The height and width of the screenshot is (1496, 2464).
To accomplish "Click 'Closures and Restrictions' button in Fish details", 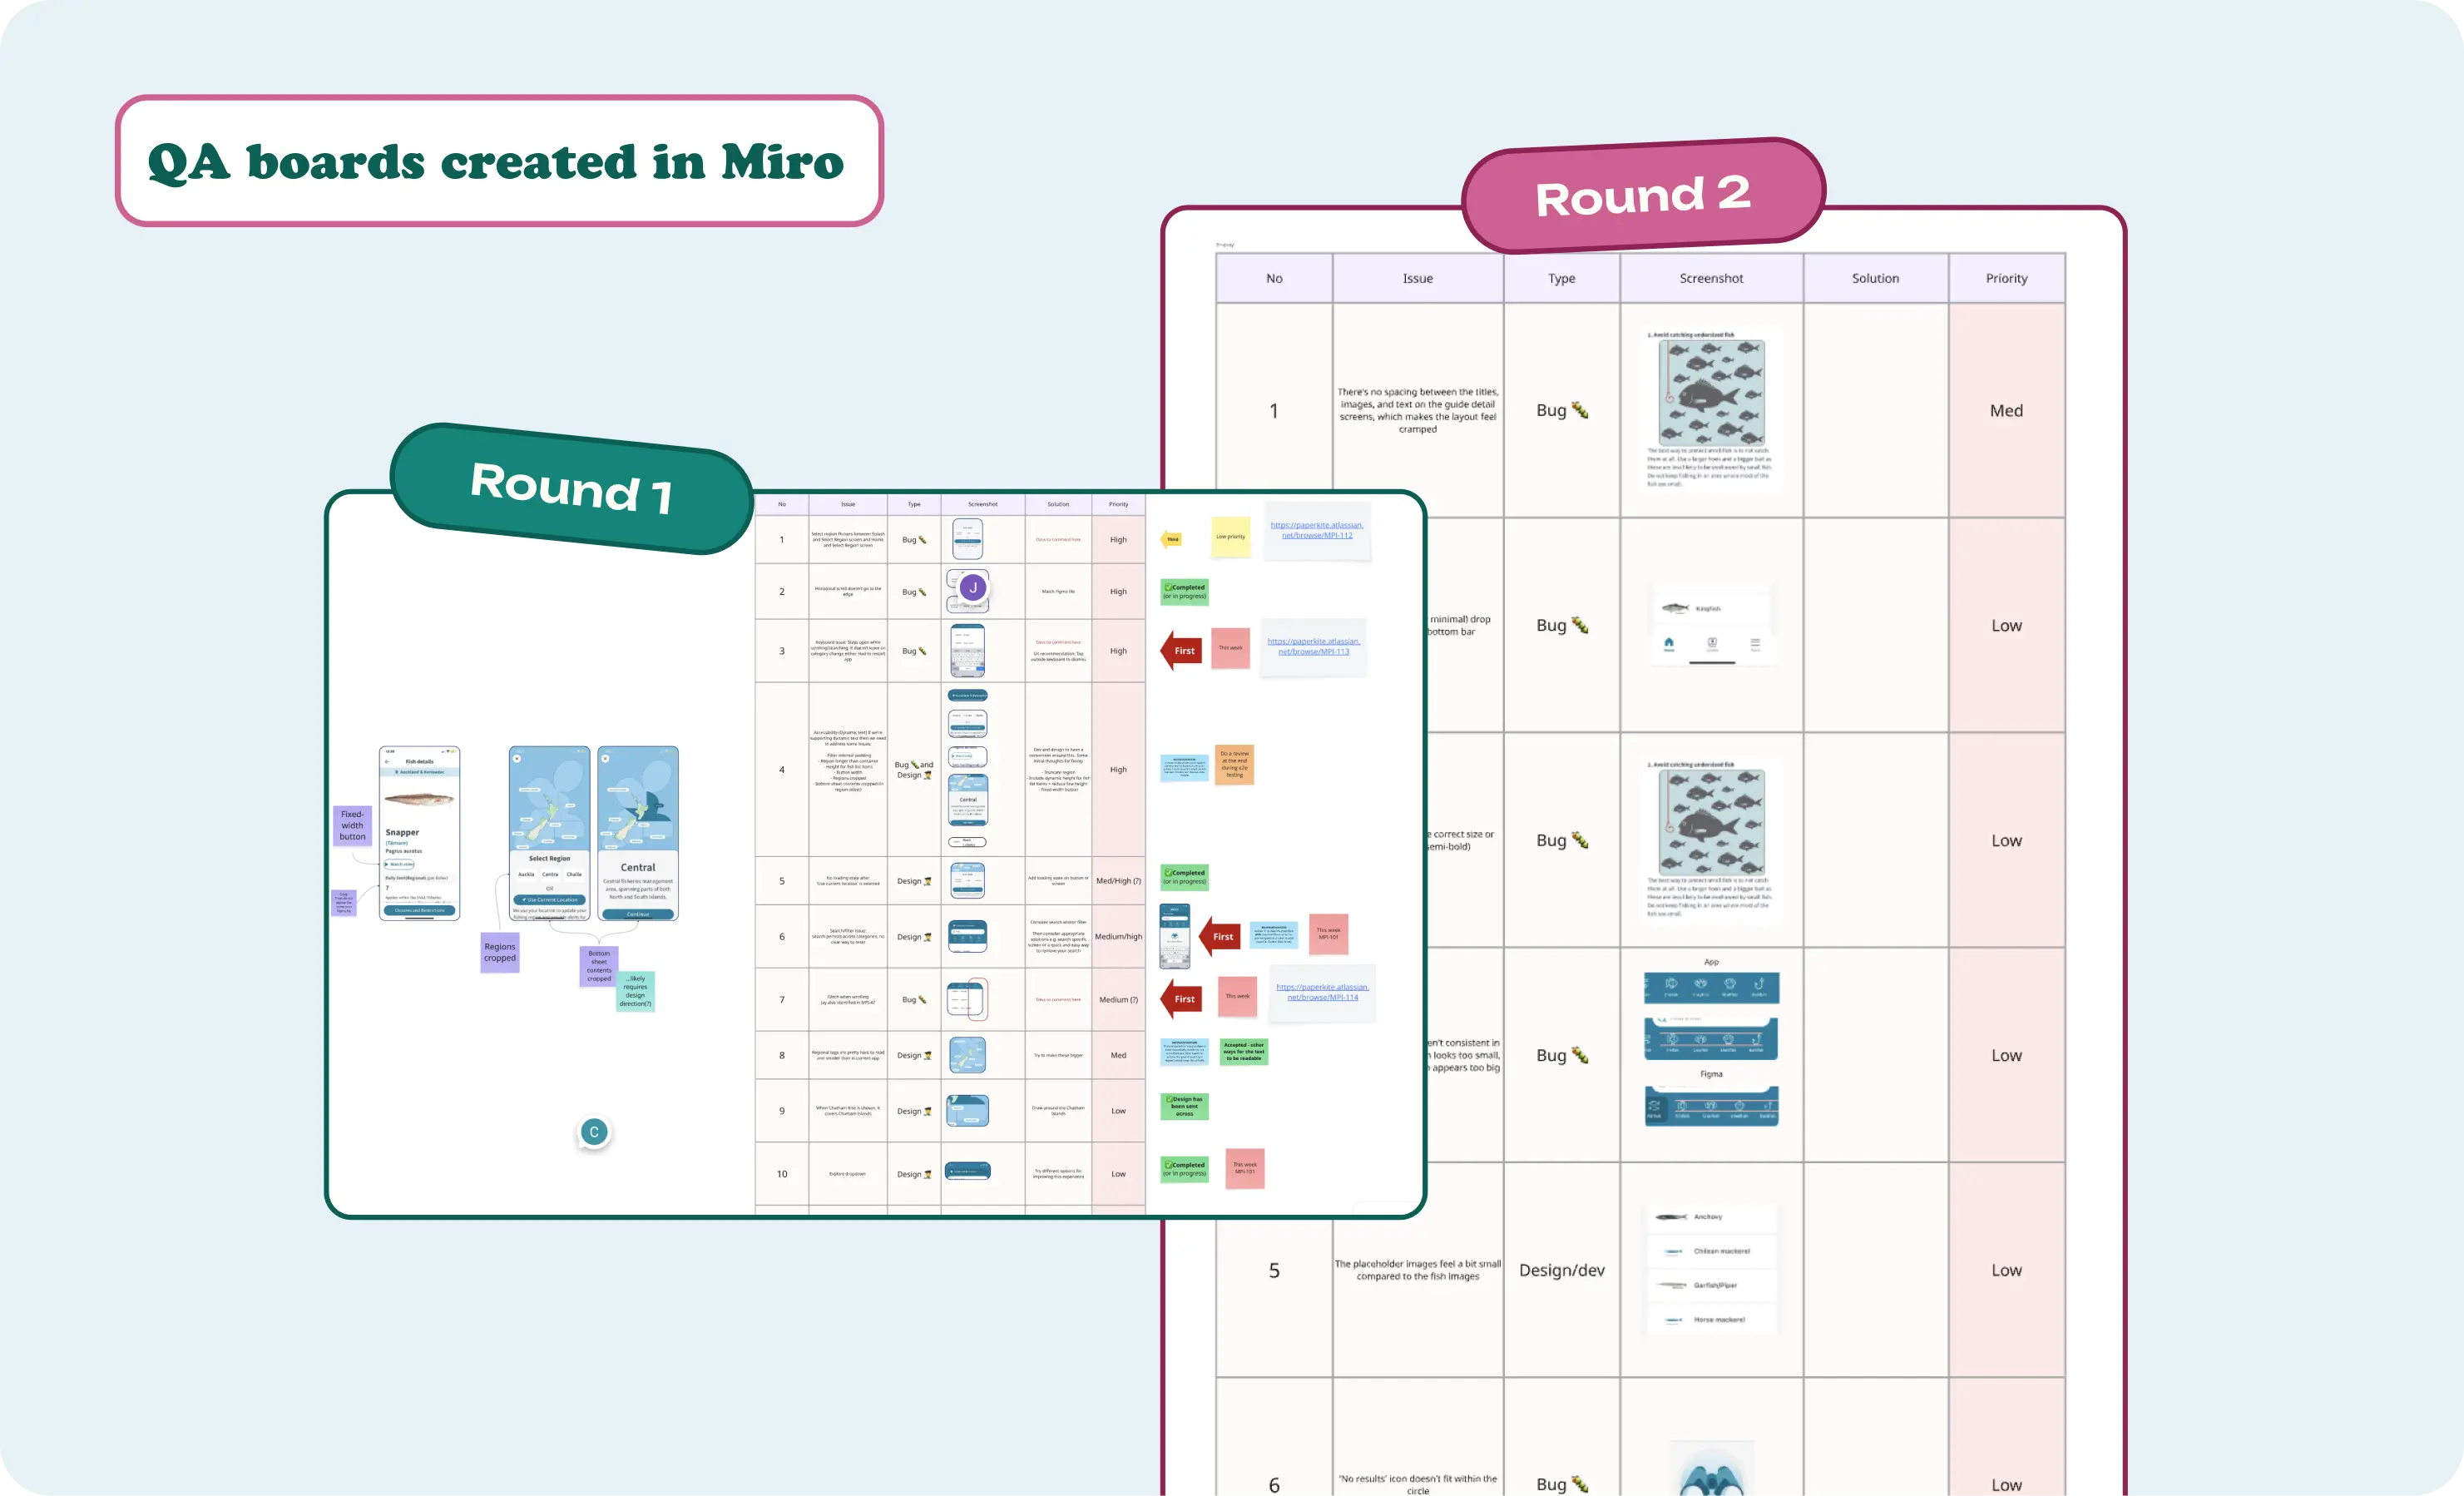I will point(420,910).
